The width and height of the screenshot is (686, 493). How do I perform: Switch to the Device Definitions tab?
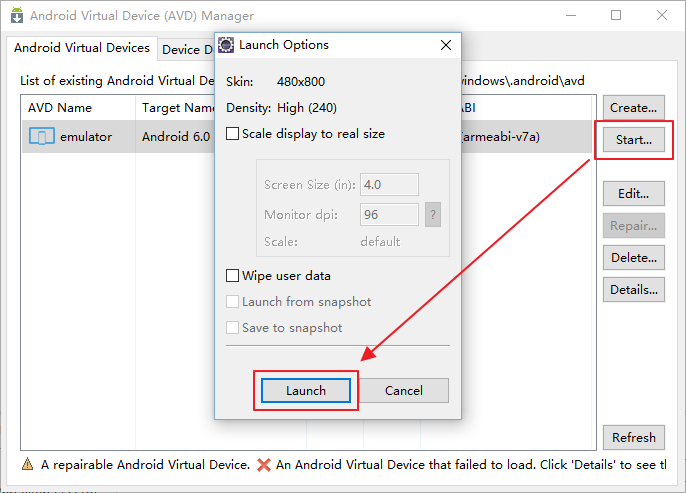point(187,49)
